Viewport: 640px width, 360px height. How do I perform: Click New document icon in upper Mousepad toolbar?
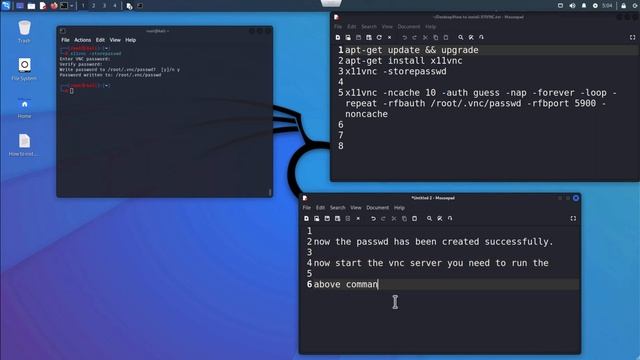pyautogui.click(x=338, y=37)
